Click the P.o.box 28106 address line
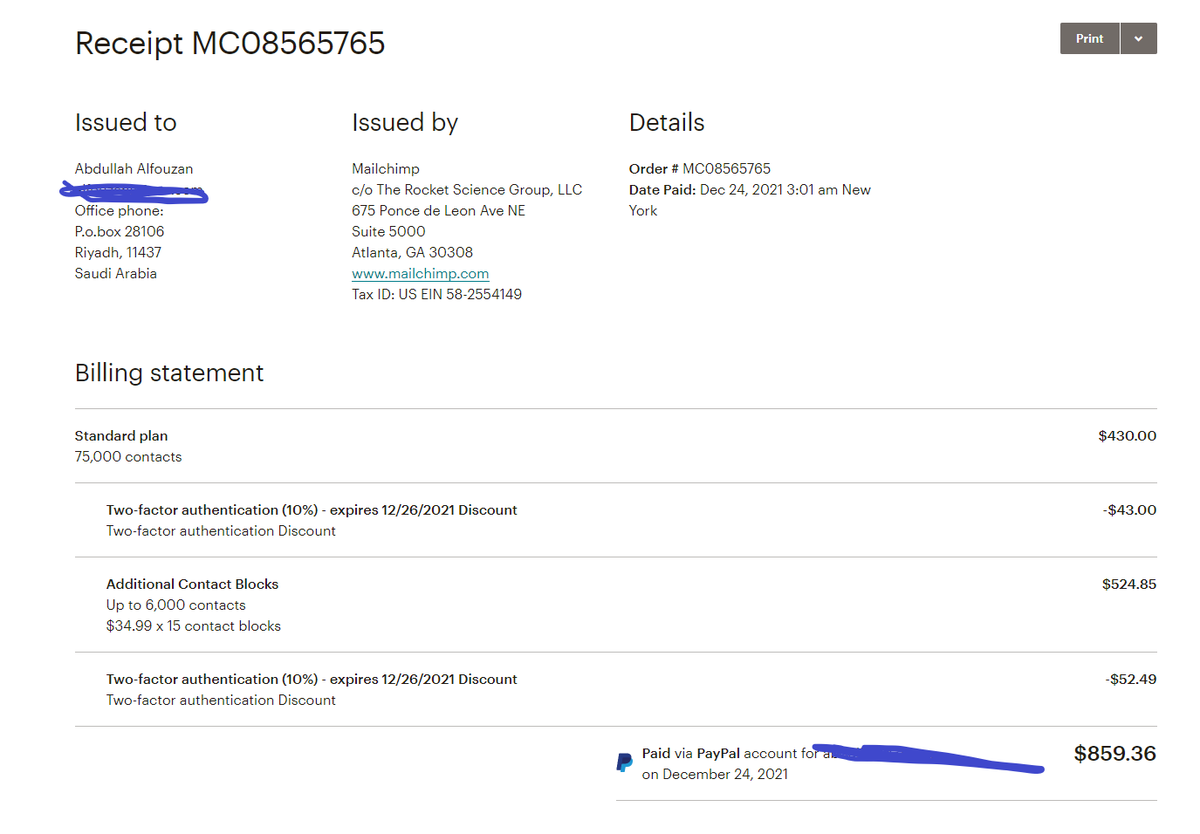 point(120,231)
